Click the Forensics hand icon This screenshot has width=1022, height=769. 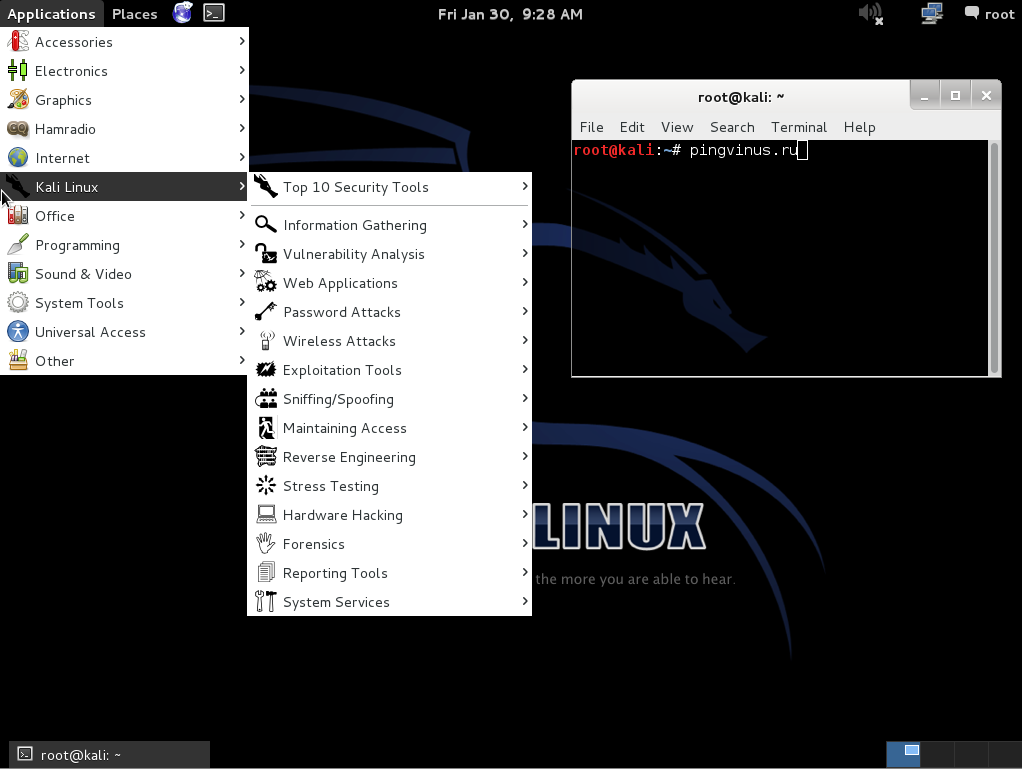[265, 544]
